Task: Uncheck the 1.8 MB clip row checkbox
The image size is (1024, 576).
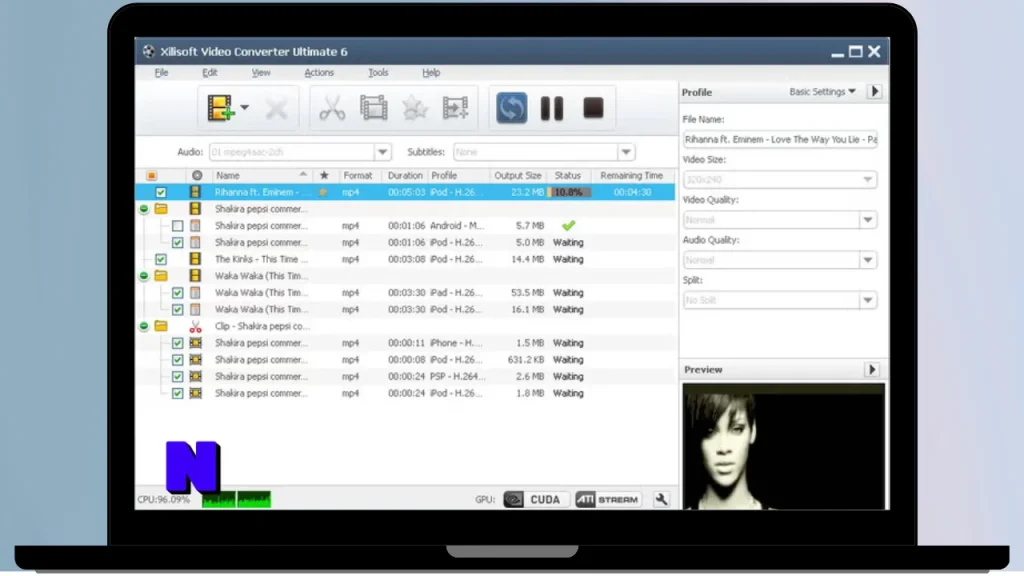Action: [178, 393]
